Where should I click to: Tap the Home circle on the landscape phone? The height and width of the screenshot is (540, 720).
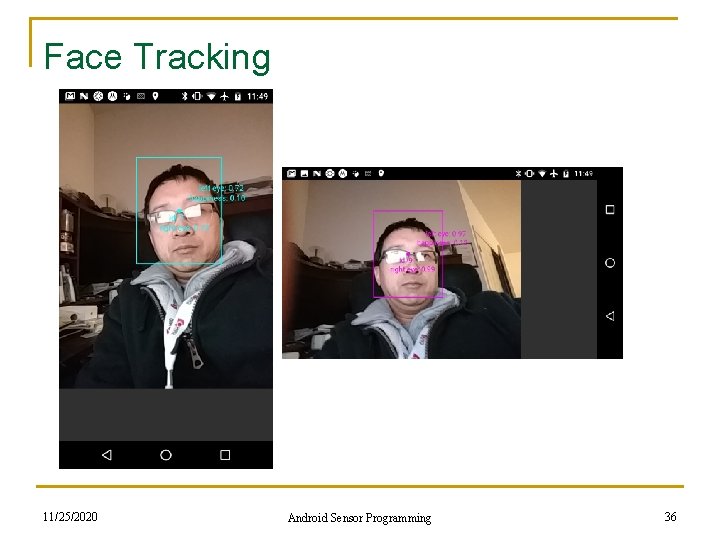pyautogui.click(x=610, y=263)
